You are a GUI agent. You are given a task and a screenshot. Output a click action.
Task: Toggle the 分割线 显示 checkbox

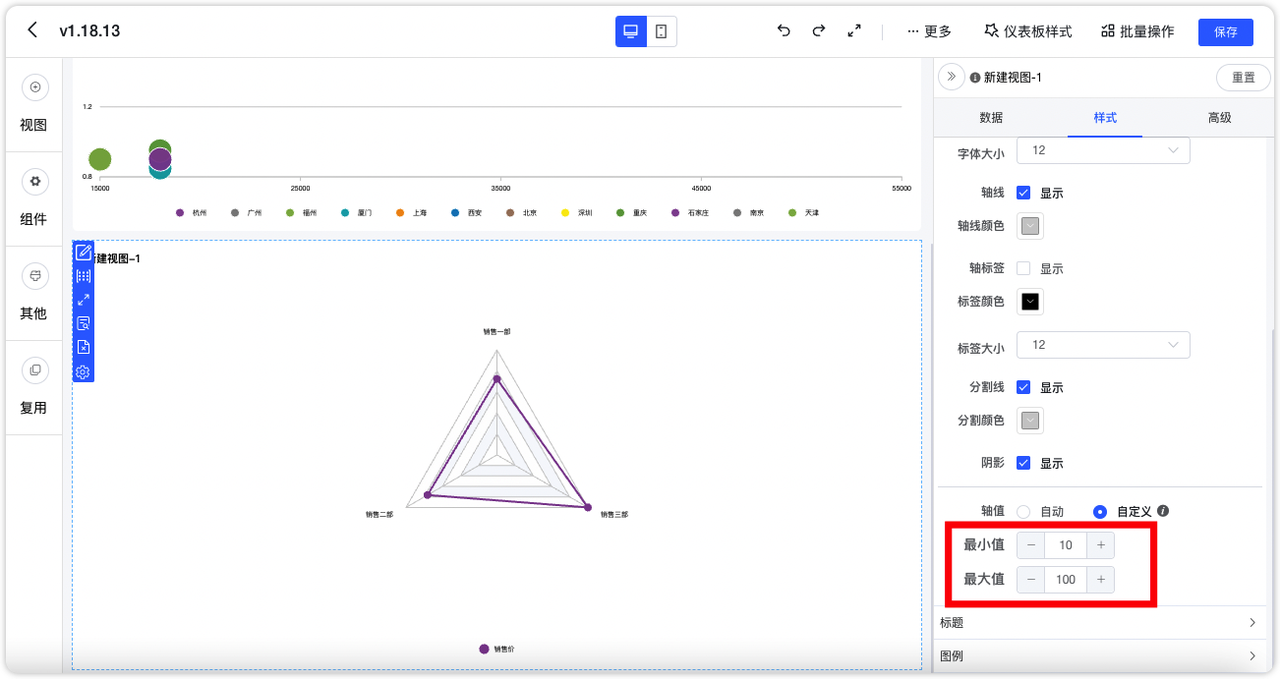point(1023,388)
